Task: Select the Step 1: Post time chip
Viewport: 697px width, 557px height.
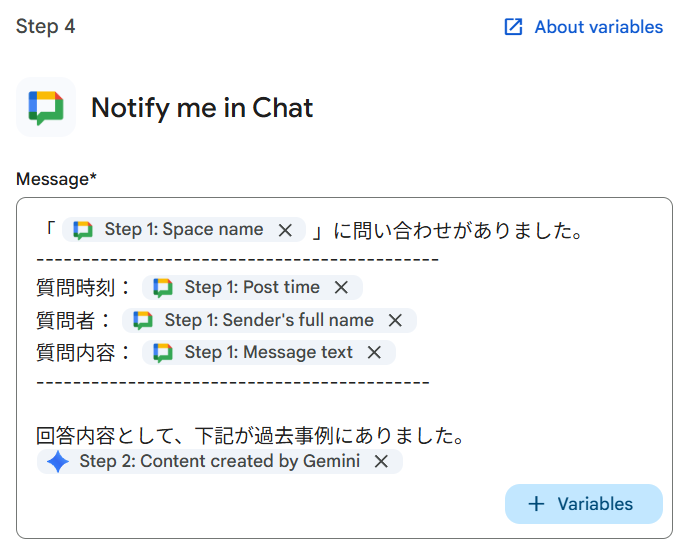Action: tap(252, 288)
